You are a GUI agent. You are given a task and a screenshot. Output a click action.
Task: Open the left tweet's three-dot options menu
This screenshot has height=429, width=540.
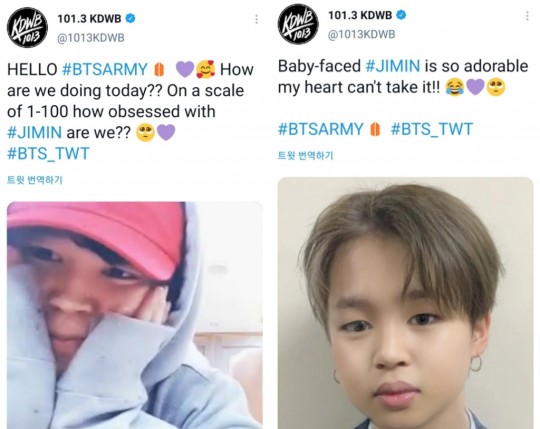coord(256,19)
